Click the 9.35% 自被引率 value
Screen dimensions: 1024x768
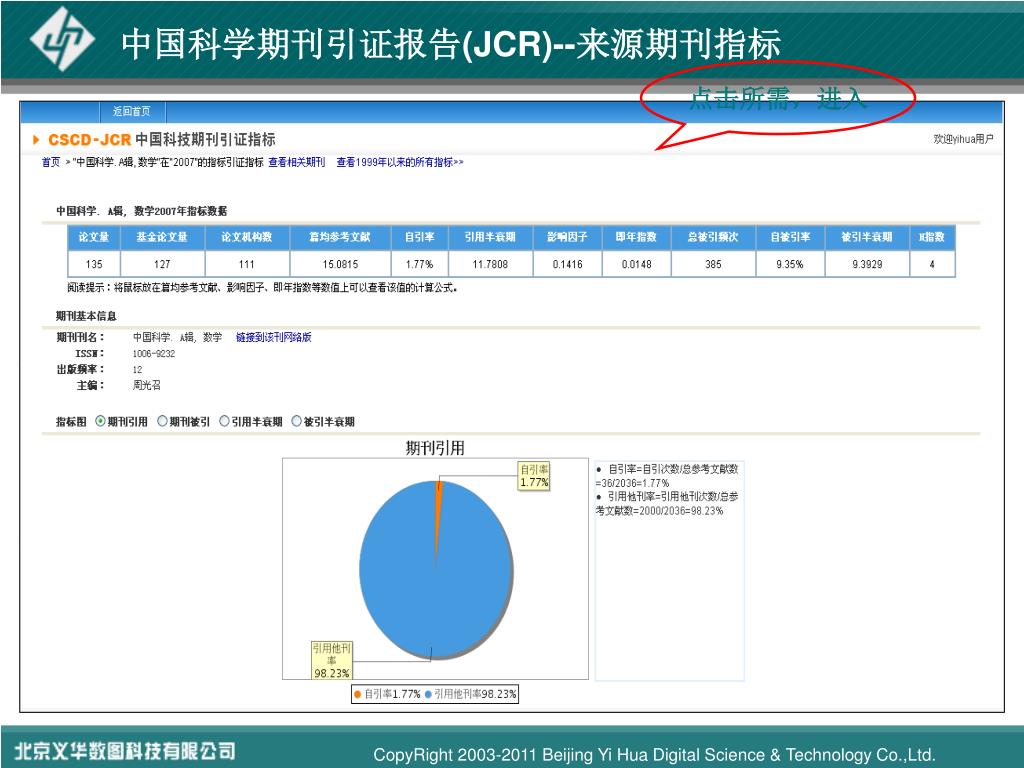(x=790, y=264)
